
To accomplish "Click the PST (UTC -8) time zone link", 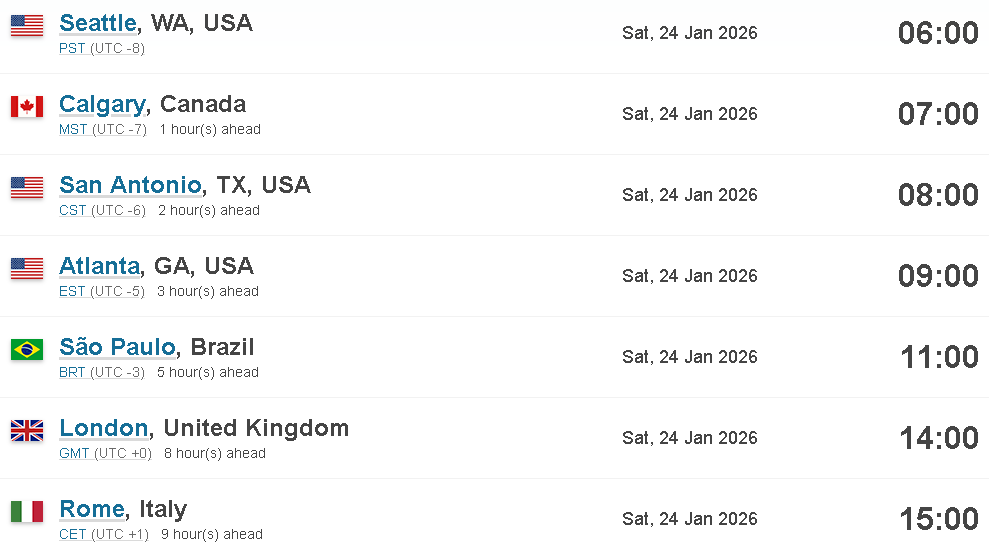I will coord(102,49).
